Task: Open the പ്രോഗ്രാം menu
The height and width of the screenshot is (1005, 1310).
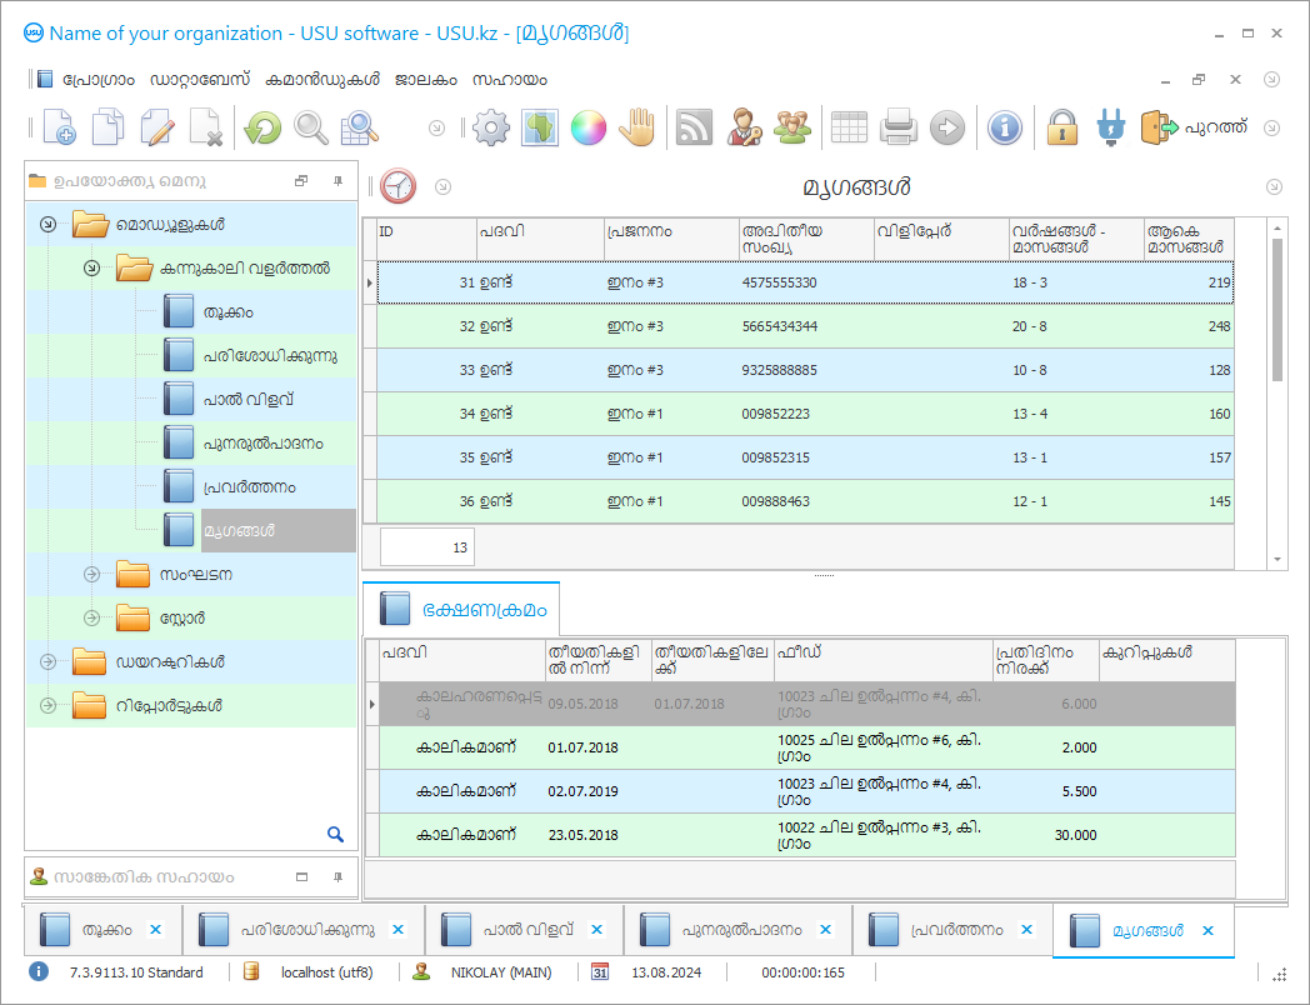Action: (98, 80)
